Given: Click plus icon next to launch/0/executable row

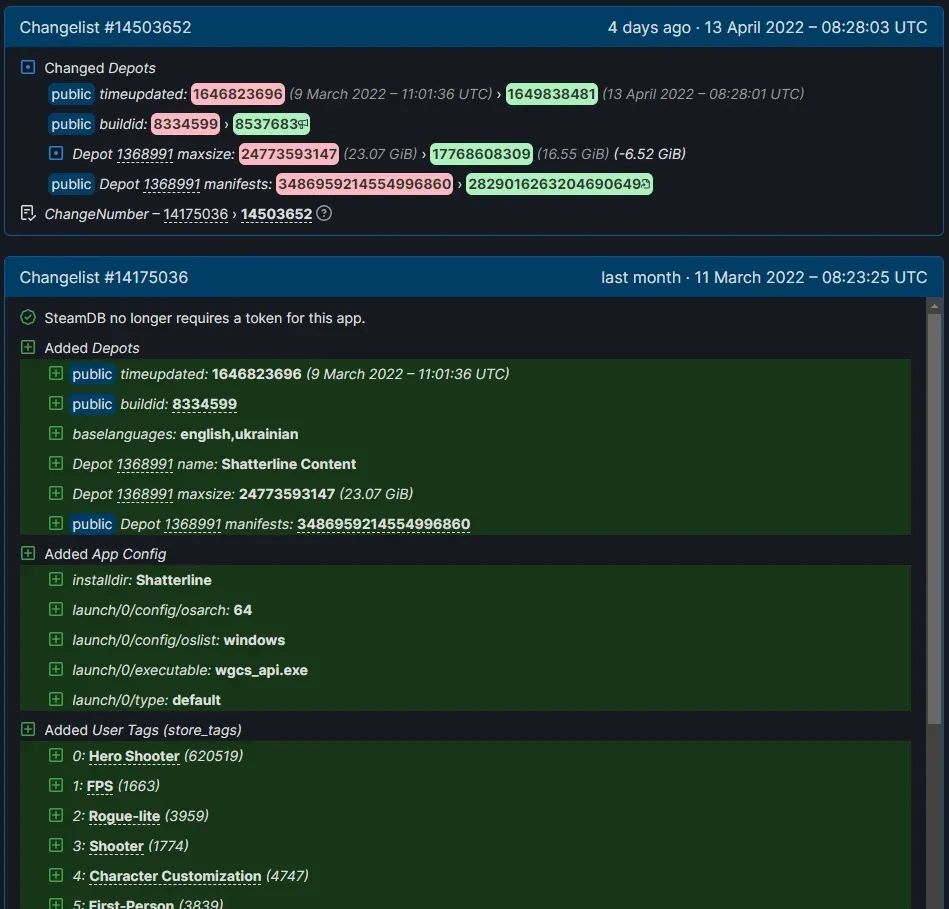Looking at the screenshot, I should (x=56, y=670).
